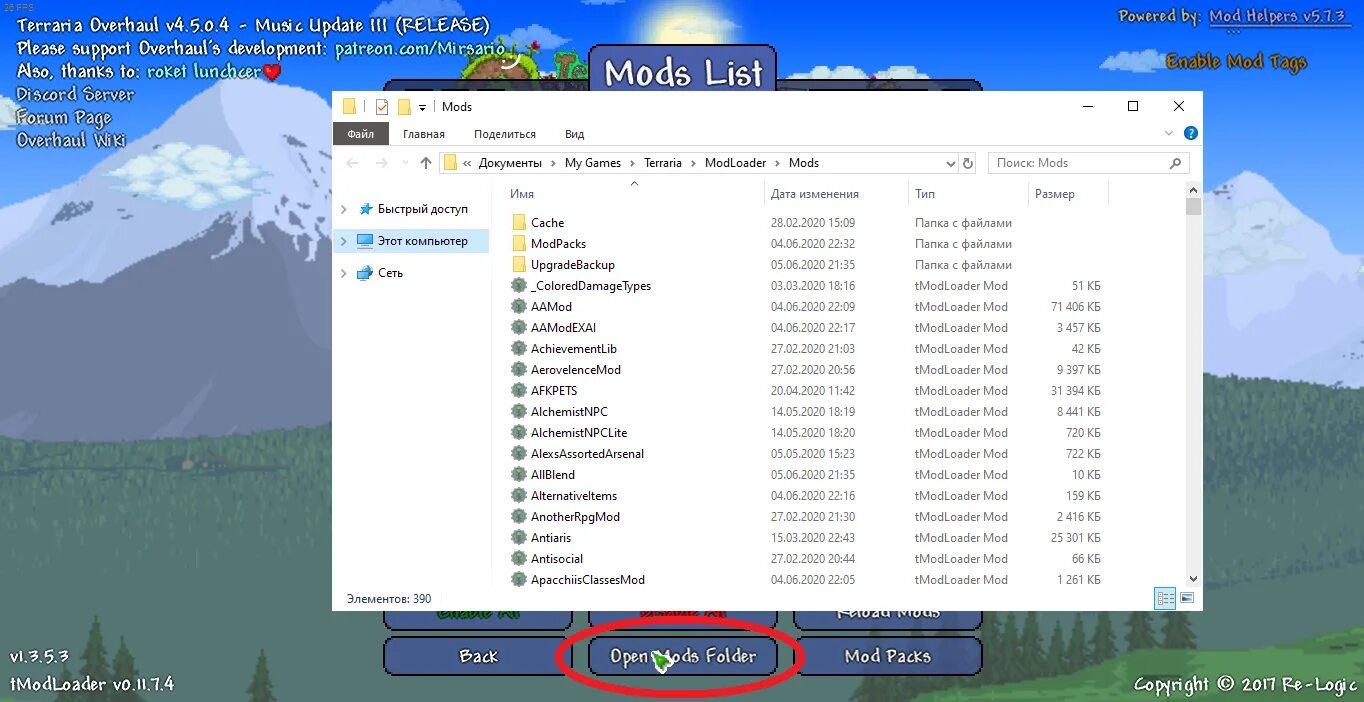1364x702 pixels.
Task: Click the Mod Helpers v5.7.3 link
Action: [1280, 16]
